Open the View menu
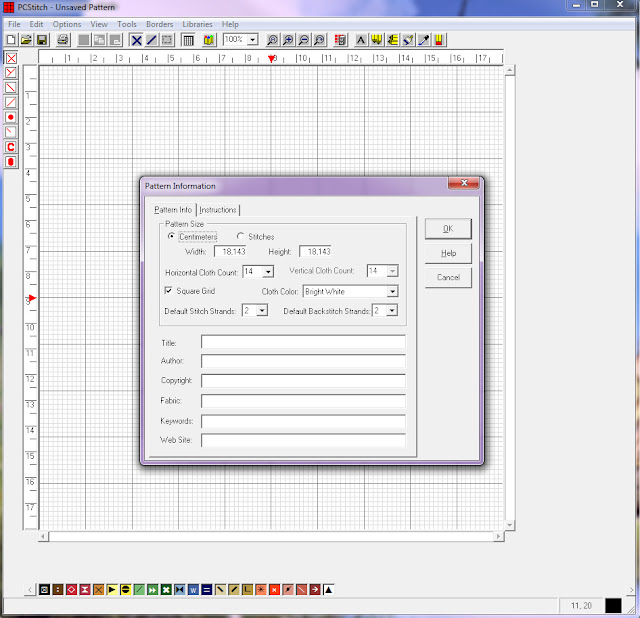The width and height of the screenshot is (640, 618). [x=99, y=24]
